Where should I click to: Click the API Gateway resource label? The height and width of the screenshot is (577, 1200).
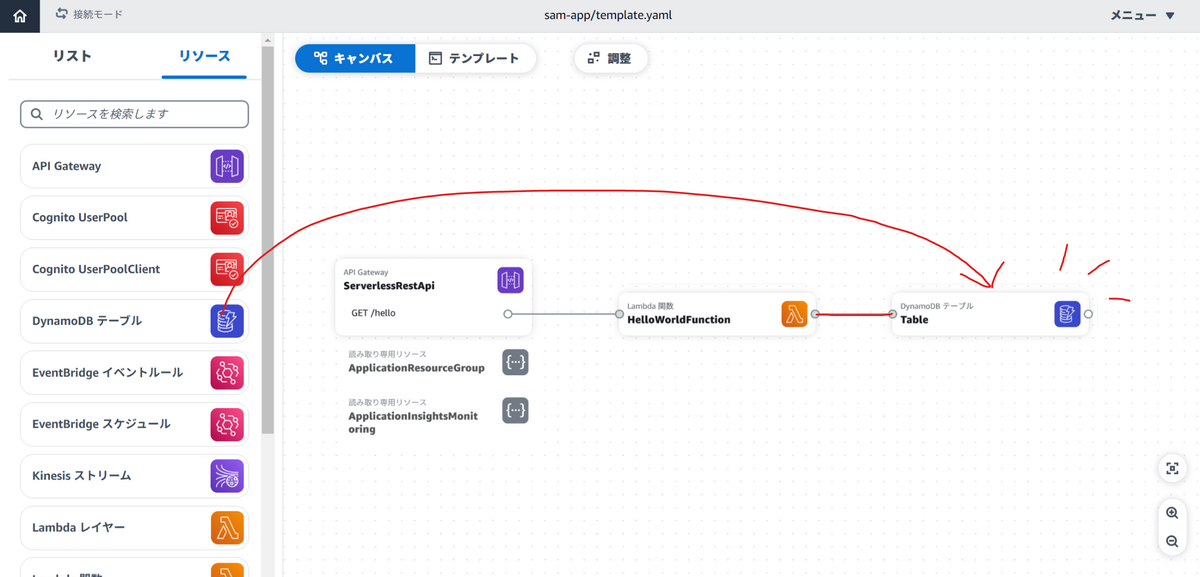[66, 166]
